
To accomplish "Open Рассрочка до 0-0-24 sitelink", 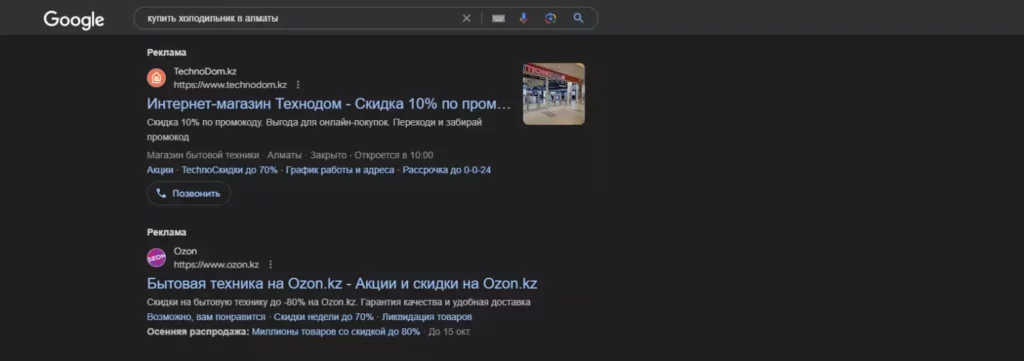I will 447,170.
